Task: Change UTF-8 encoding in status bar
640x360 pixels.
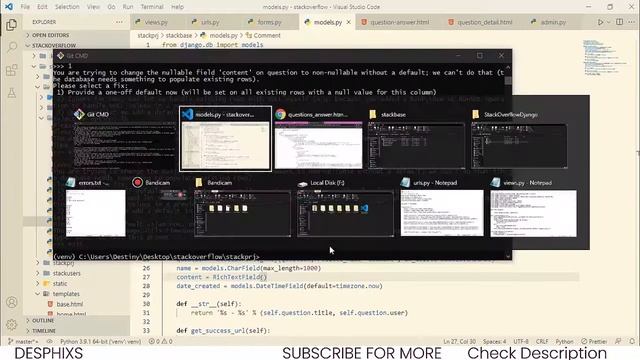Action: [521, 341]
